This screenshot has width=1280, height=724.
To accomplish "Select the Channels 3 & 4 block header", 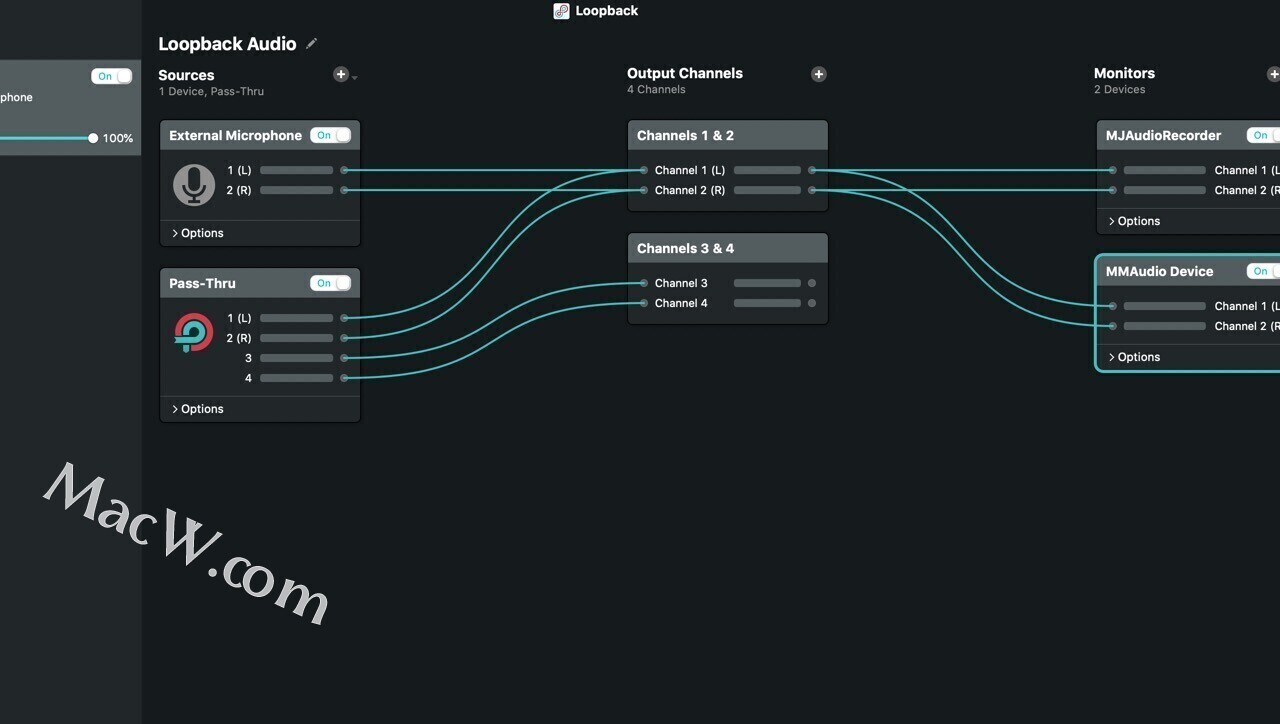I will pos(728,248).
